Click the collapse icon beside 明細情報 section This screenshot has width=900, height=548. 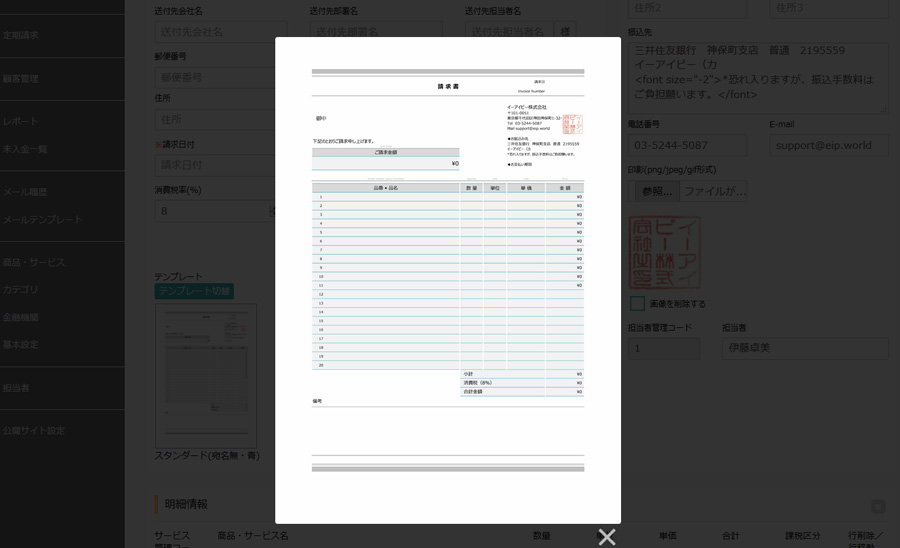point(877,507)
